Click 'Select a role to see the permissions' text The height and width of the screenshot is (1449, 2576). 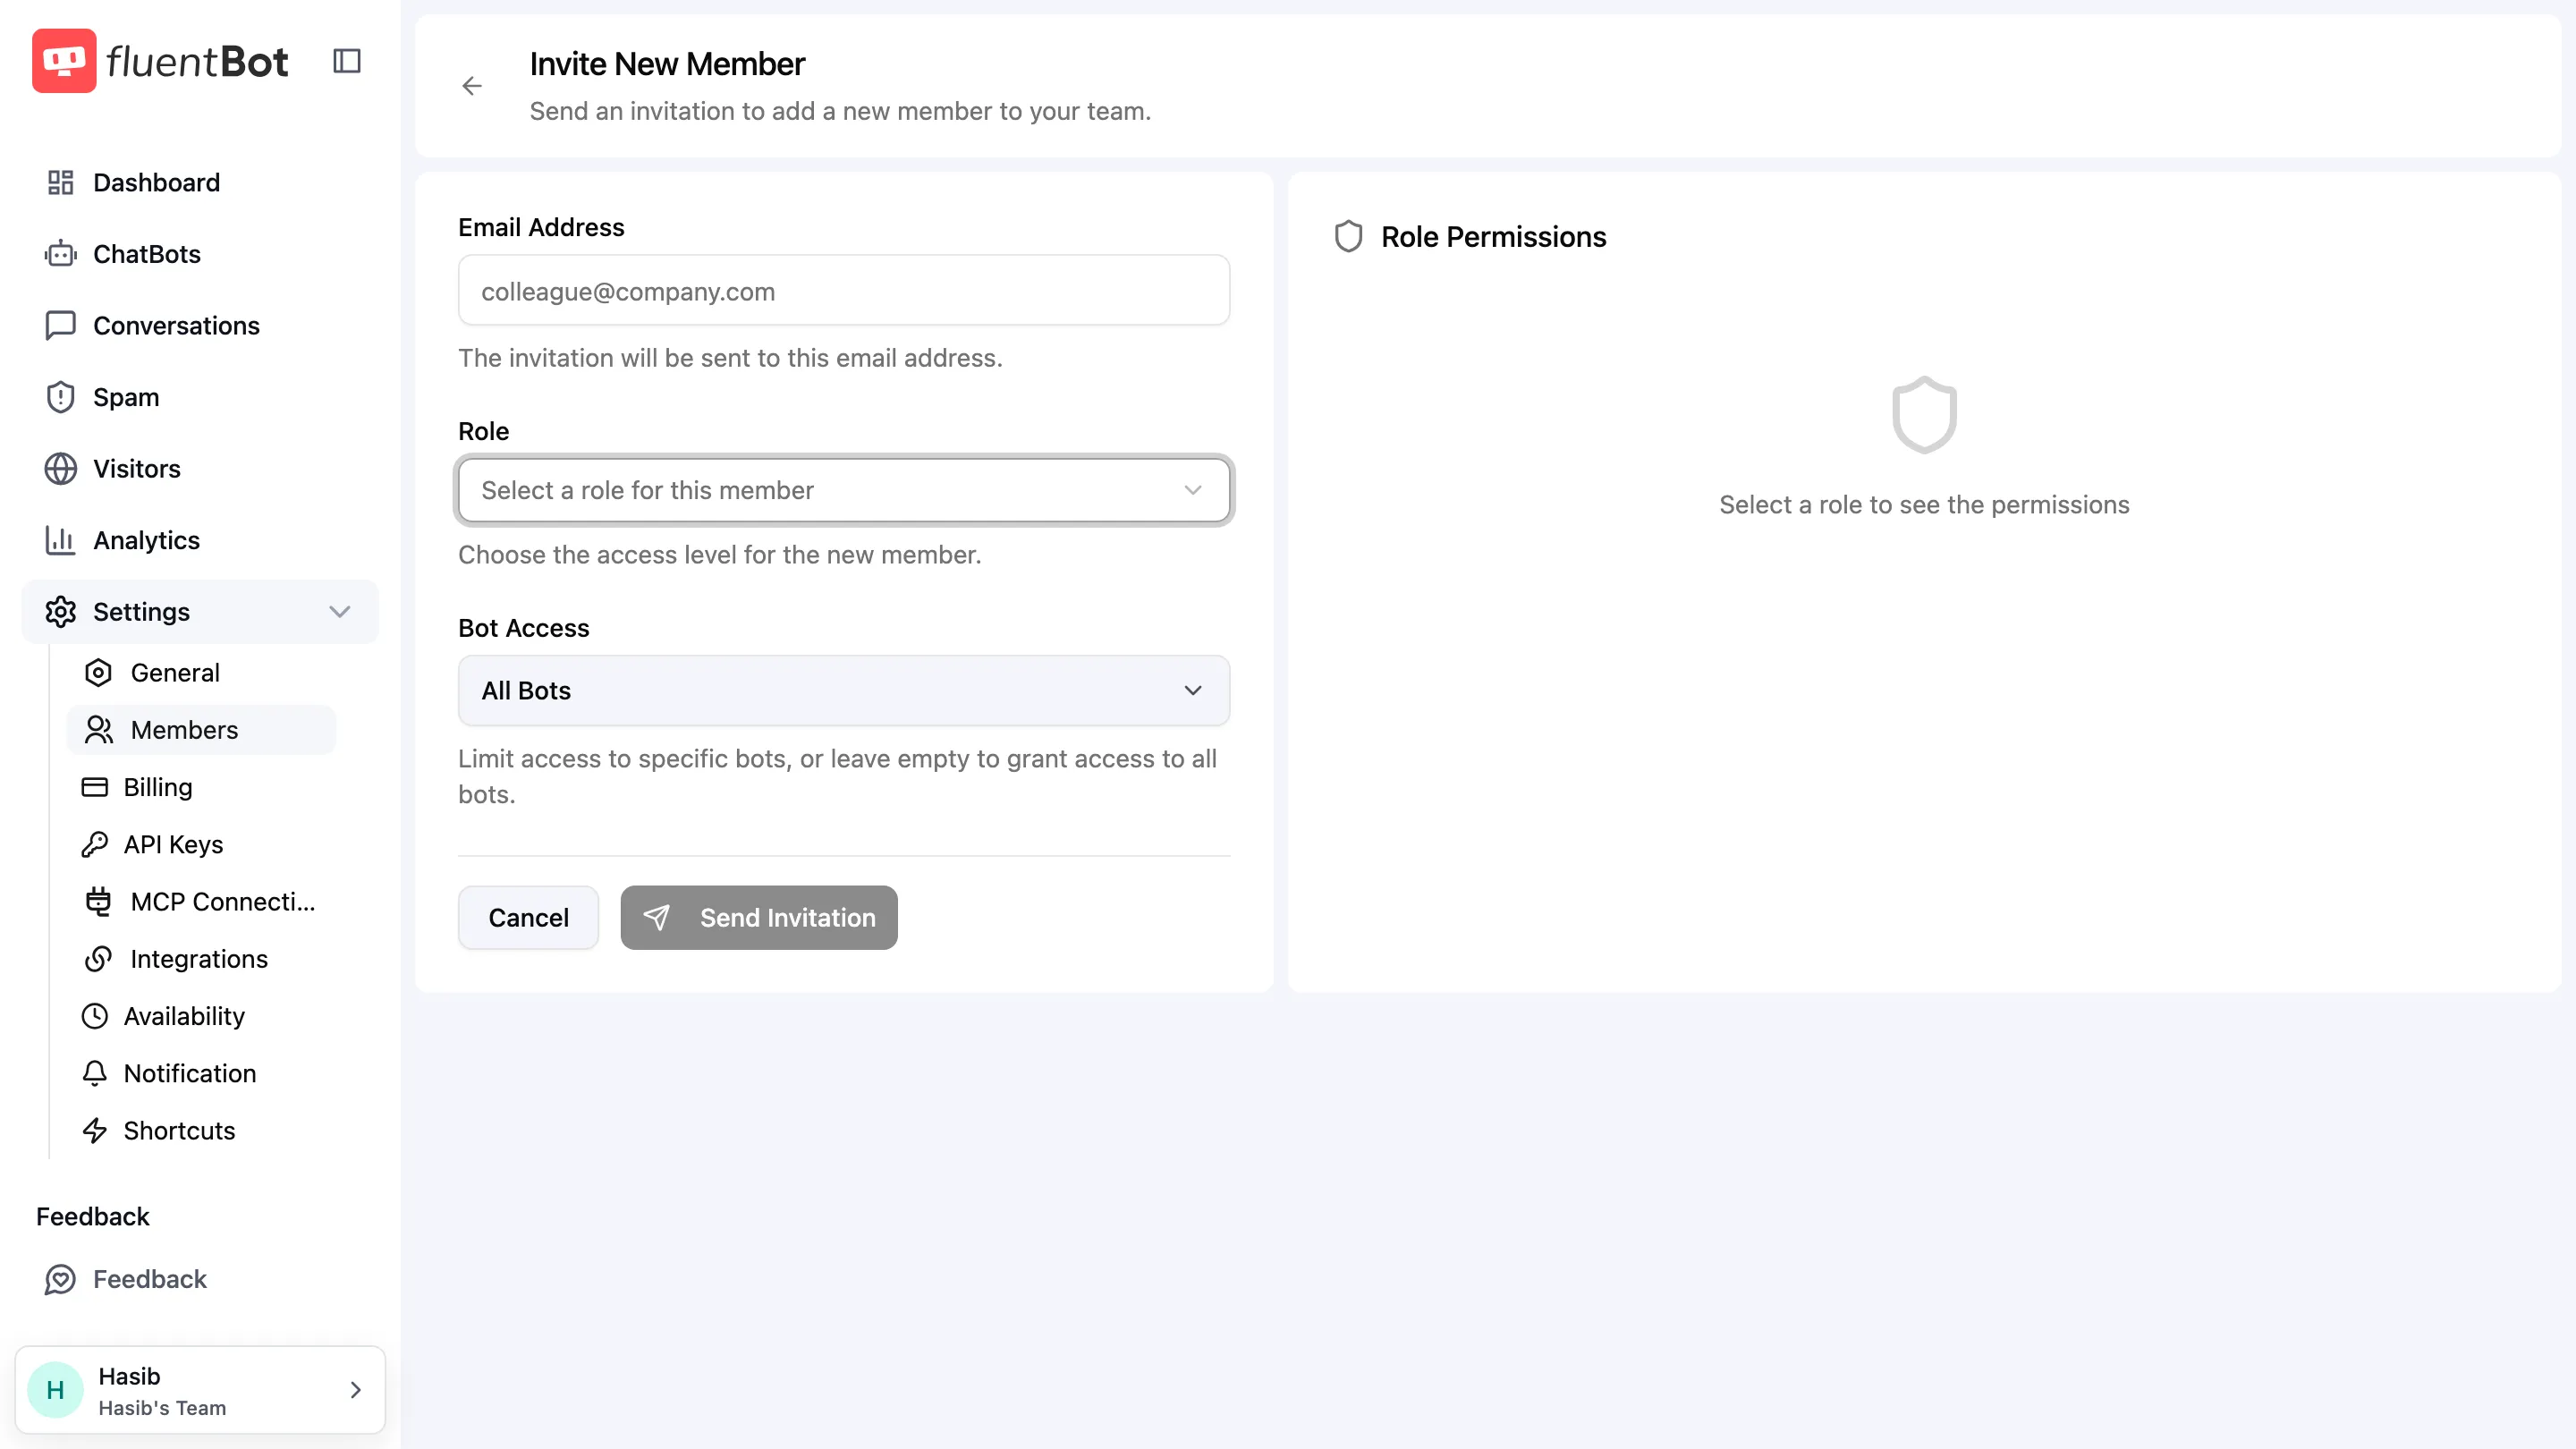click(x=1924, y=504)
